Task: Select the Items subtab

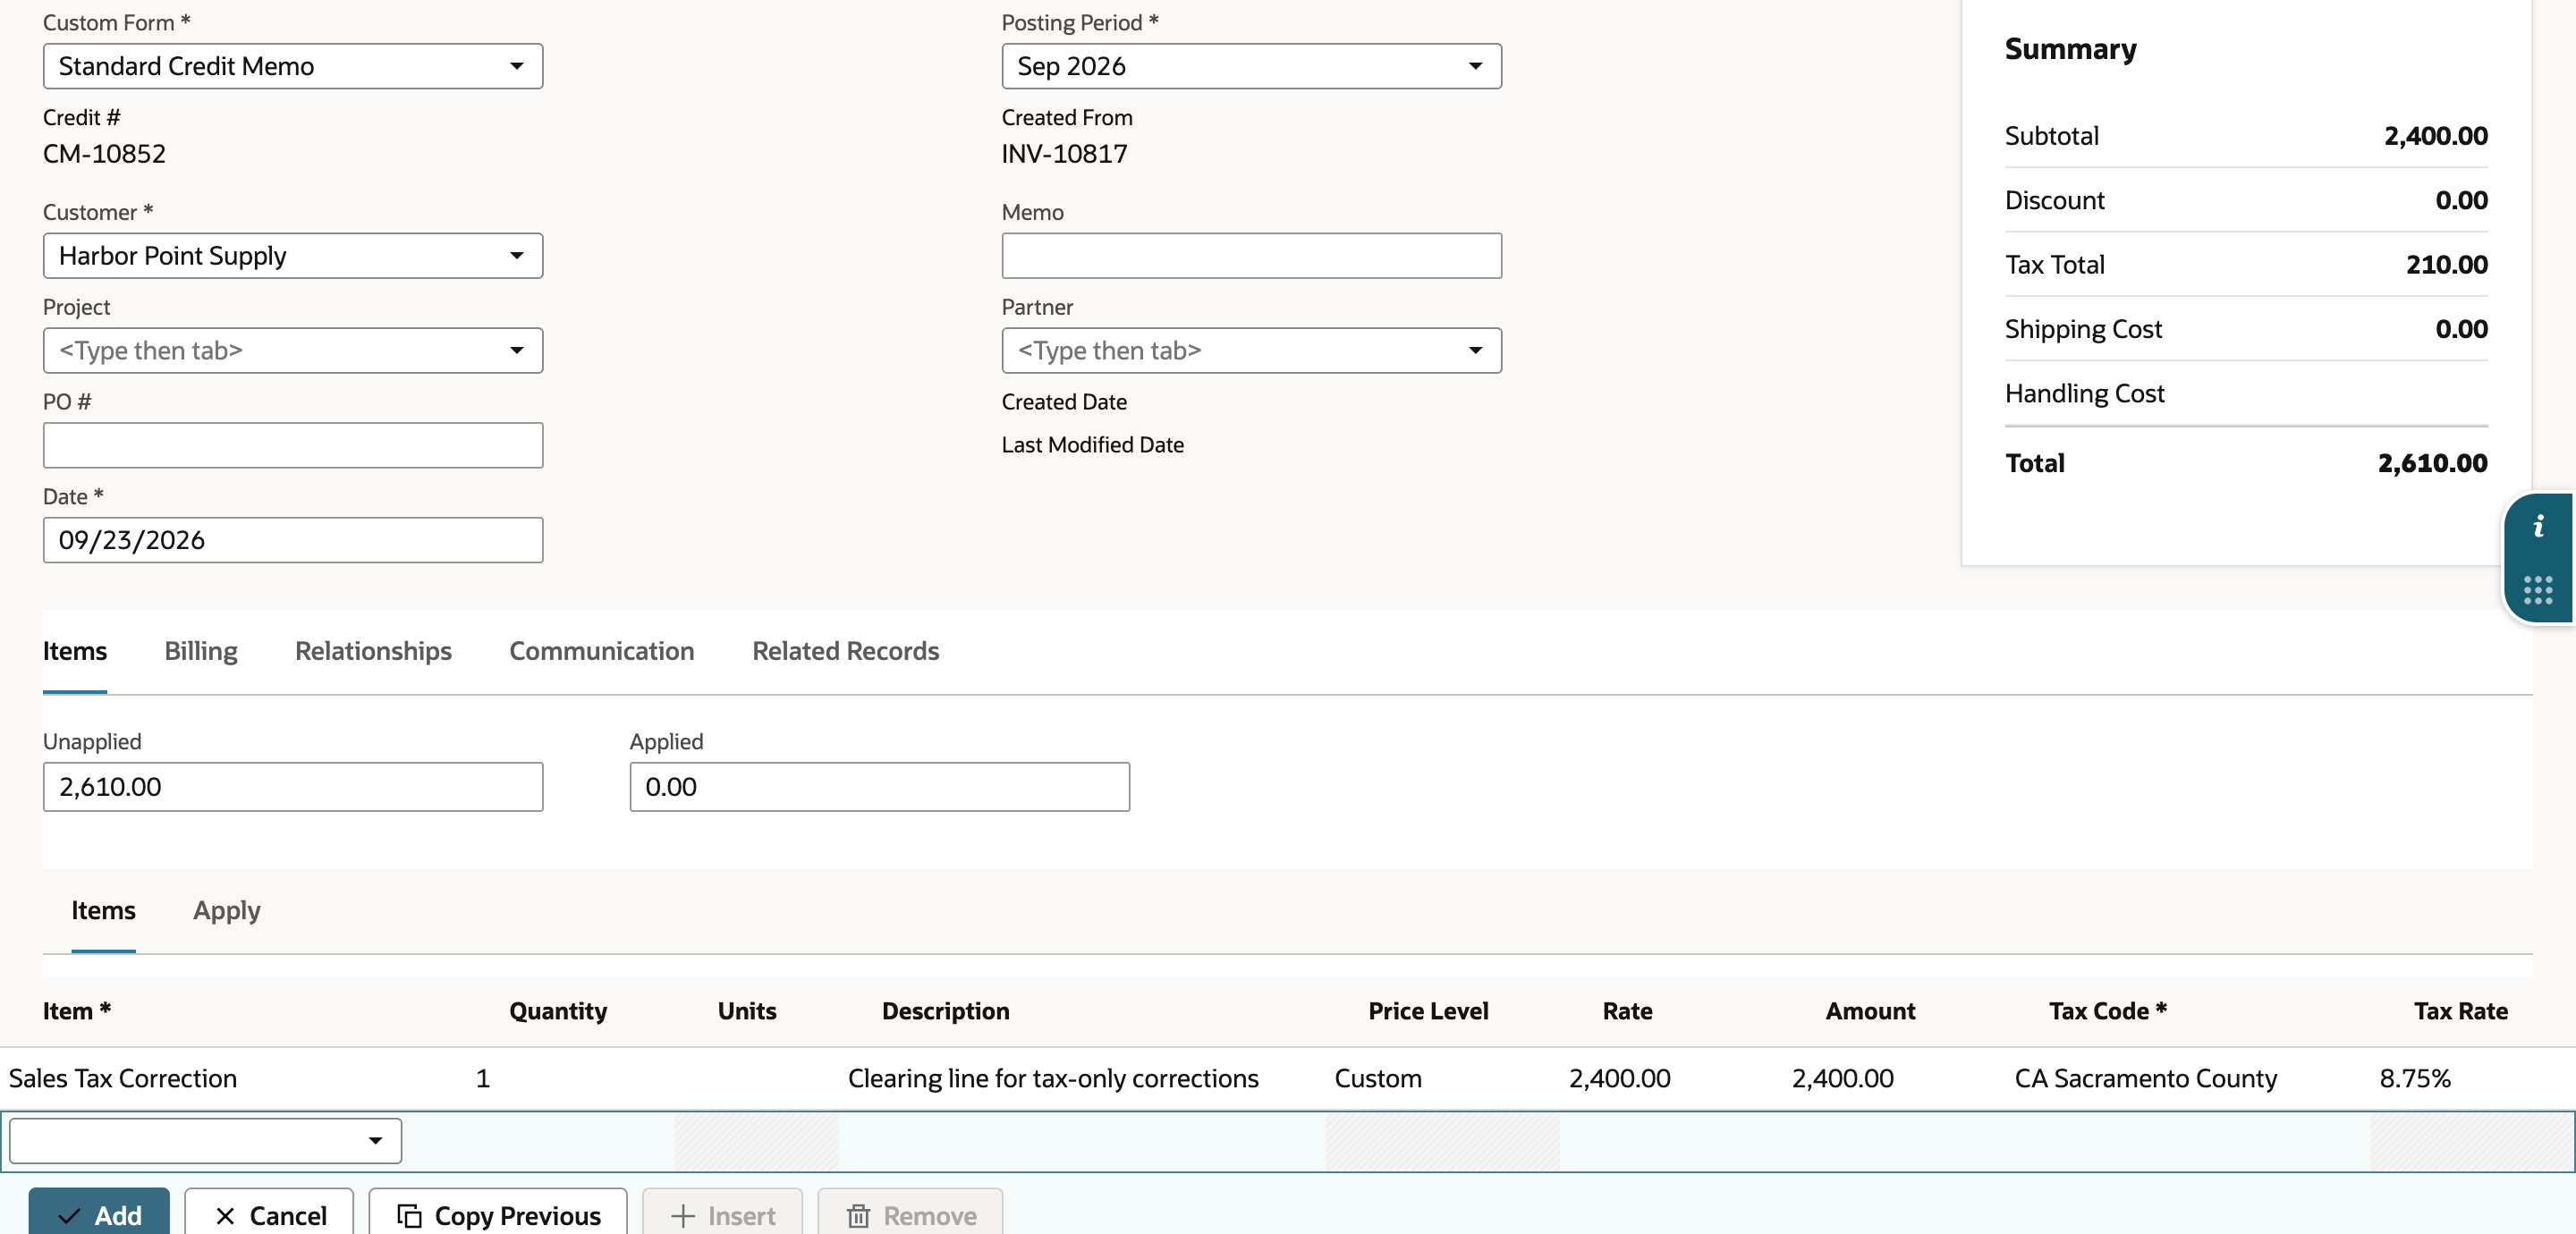Action: (x=103, y=910)
